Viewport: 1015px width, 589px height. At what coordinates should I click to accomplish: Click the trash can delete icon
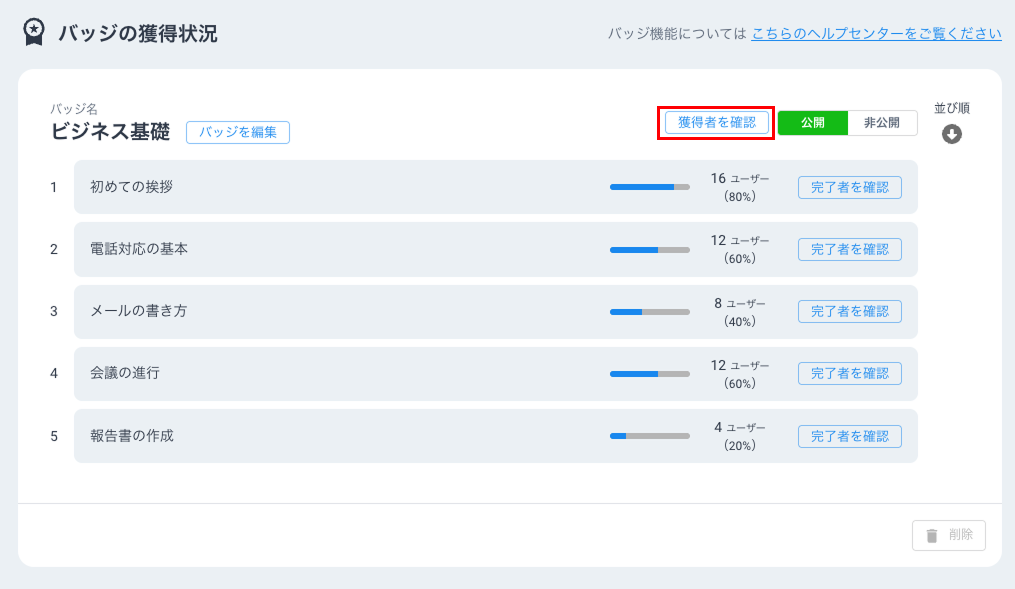[932, 535]
